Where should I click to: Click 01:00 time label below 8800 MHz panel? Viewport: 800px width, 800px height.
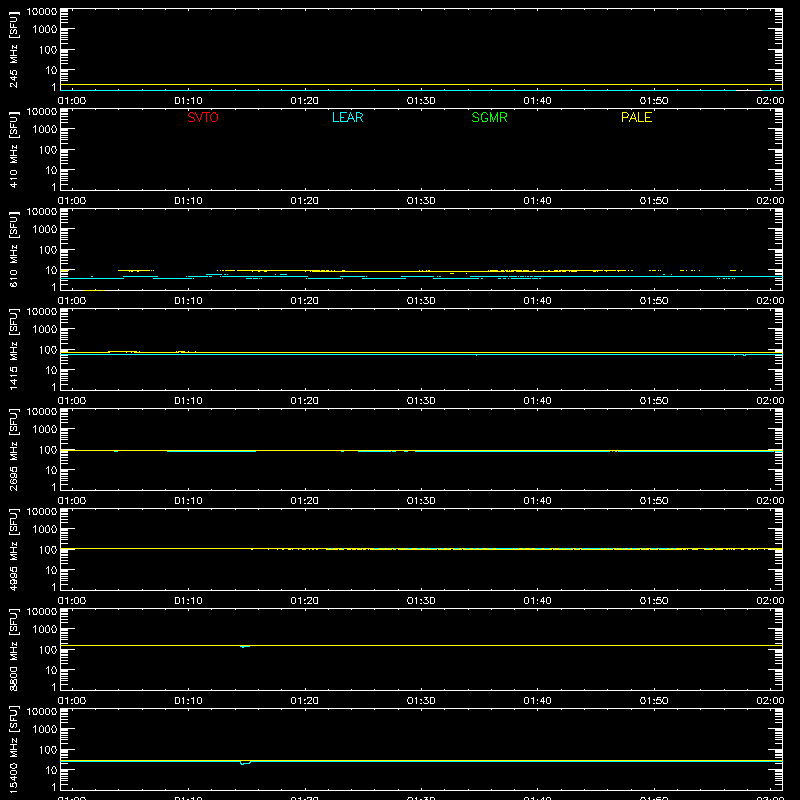(x=72, y=701)
